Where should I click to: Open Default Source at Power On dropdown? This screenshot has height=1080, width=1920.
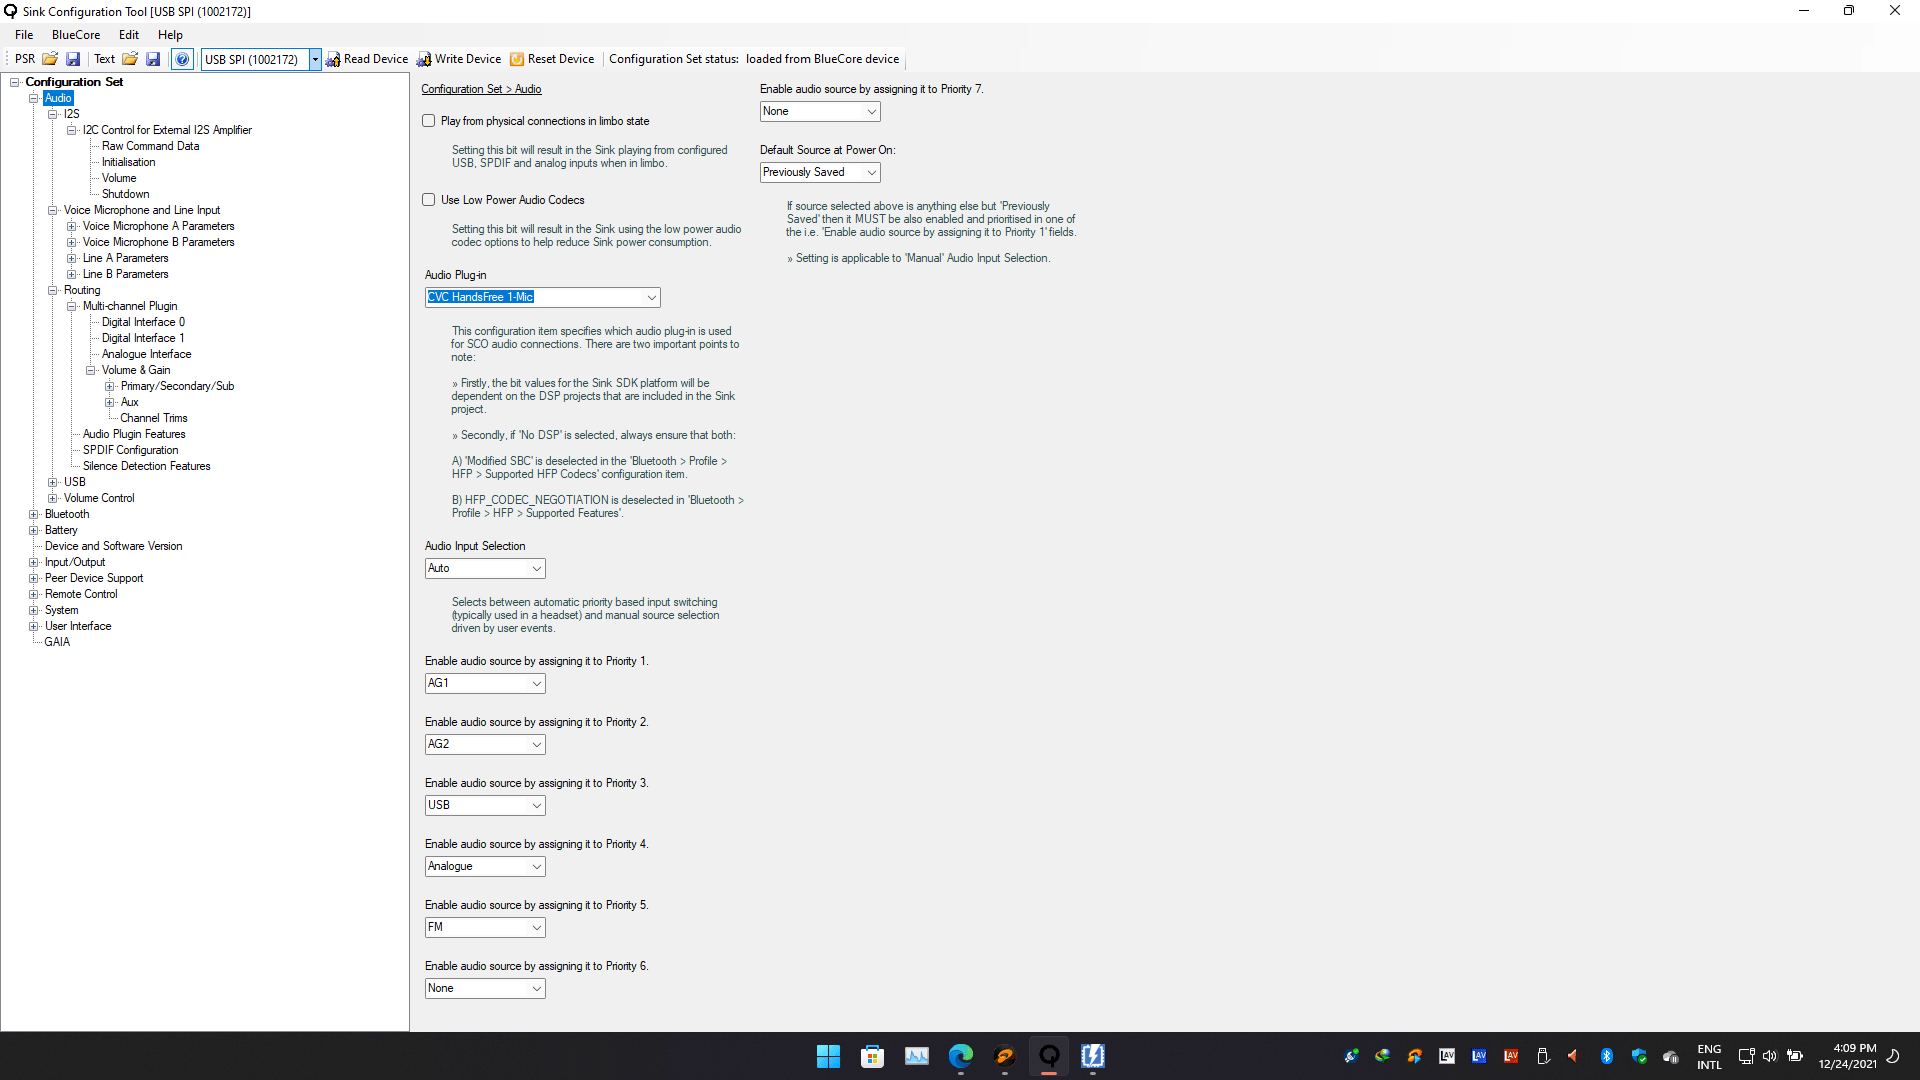coord(820,172)
